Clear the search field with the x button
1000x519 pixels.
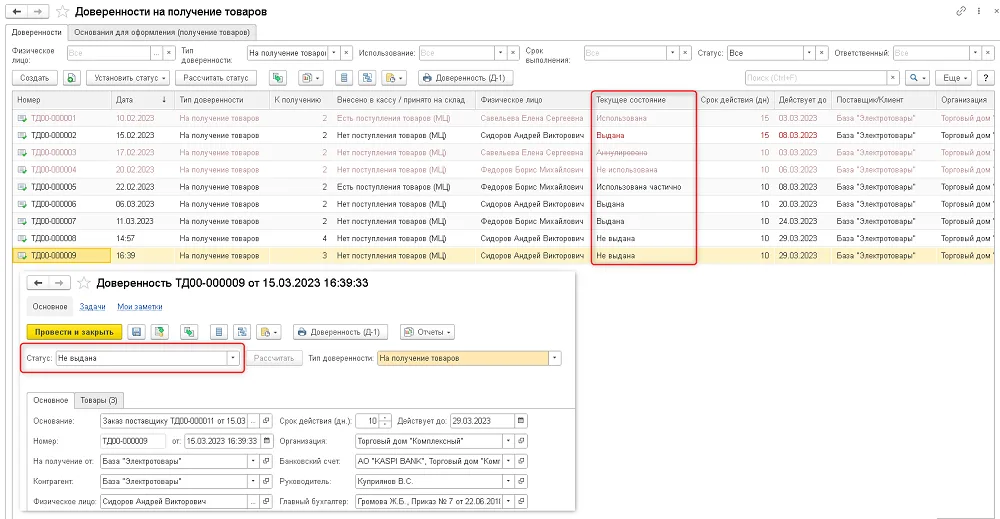point(893,78)
